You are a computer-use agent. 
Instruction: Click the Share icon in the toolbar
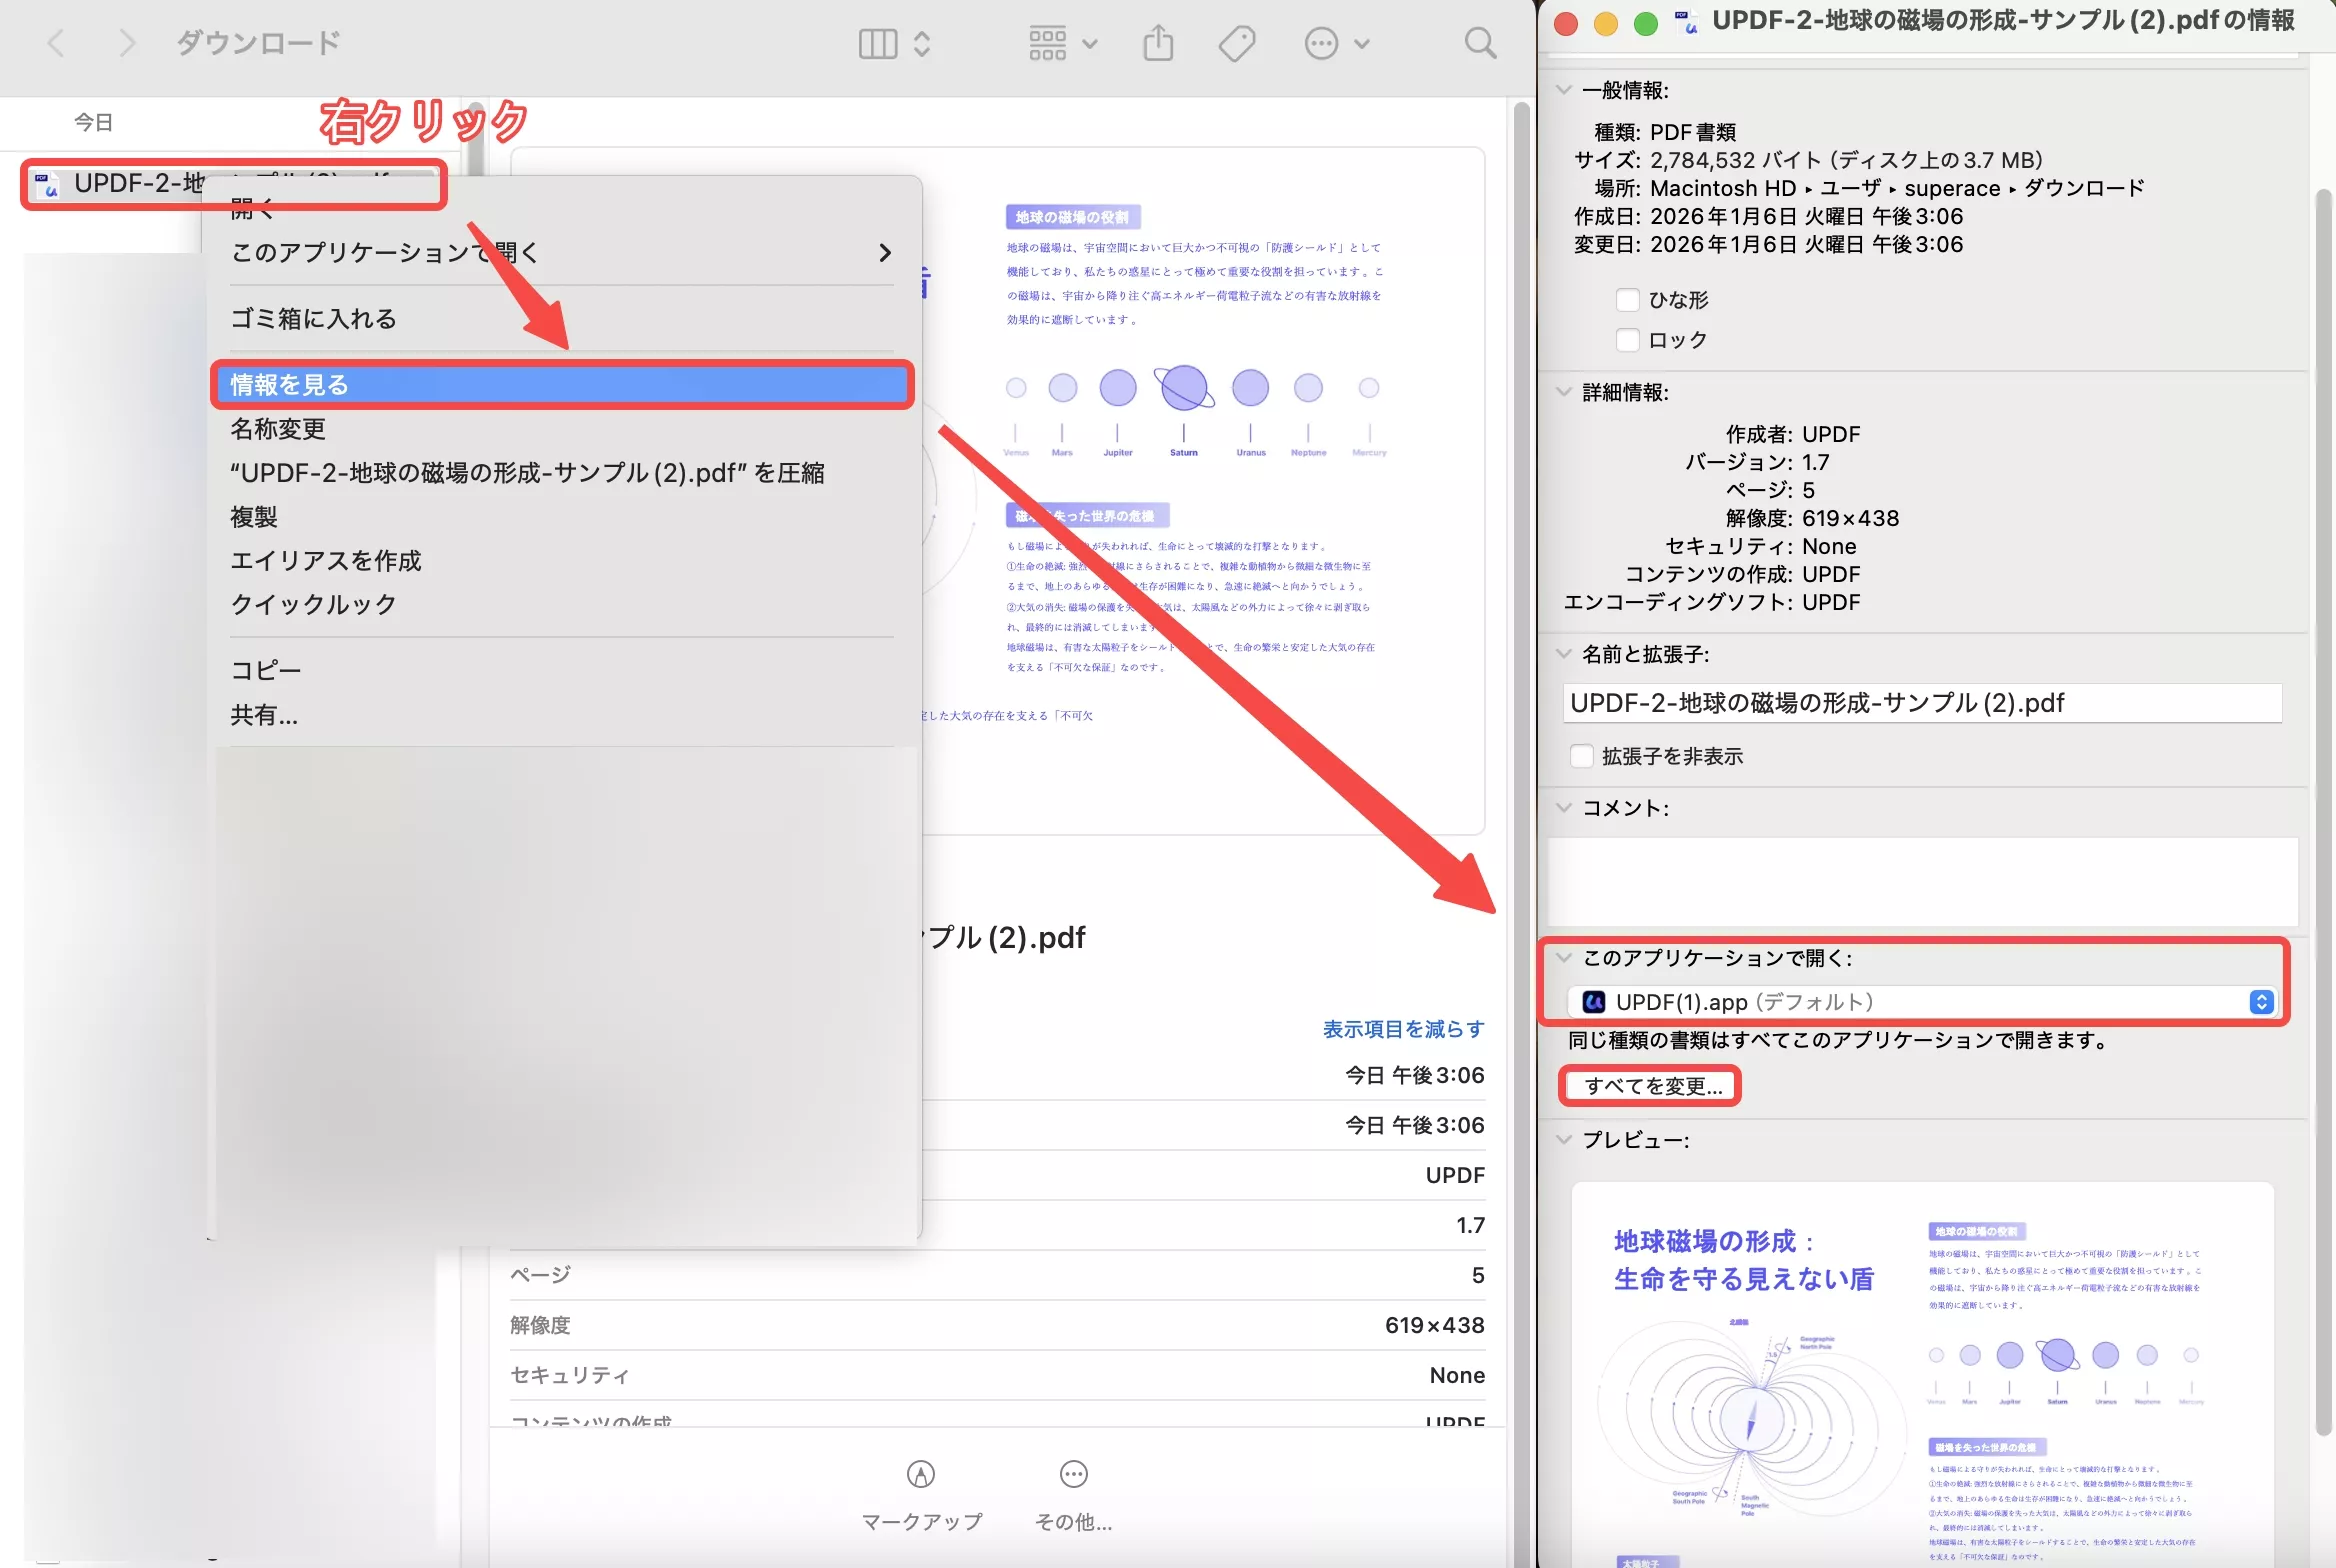coord(1157,42)
